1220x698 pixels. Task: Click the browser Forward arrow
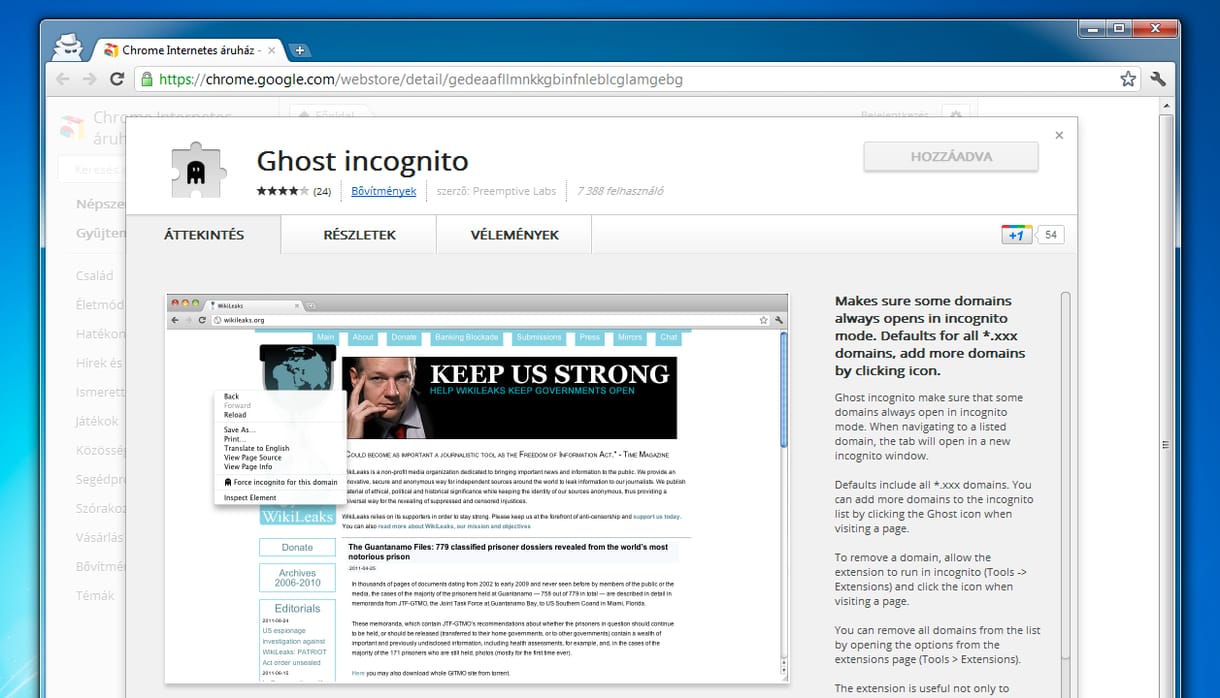coord(90,79)
